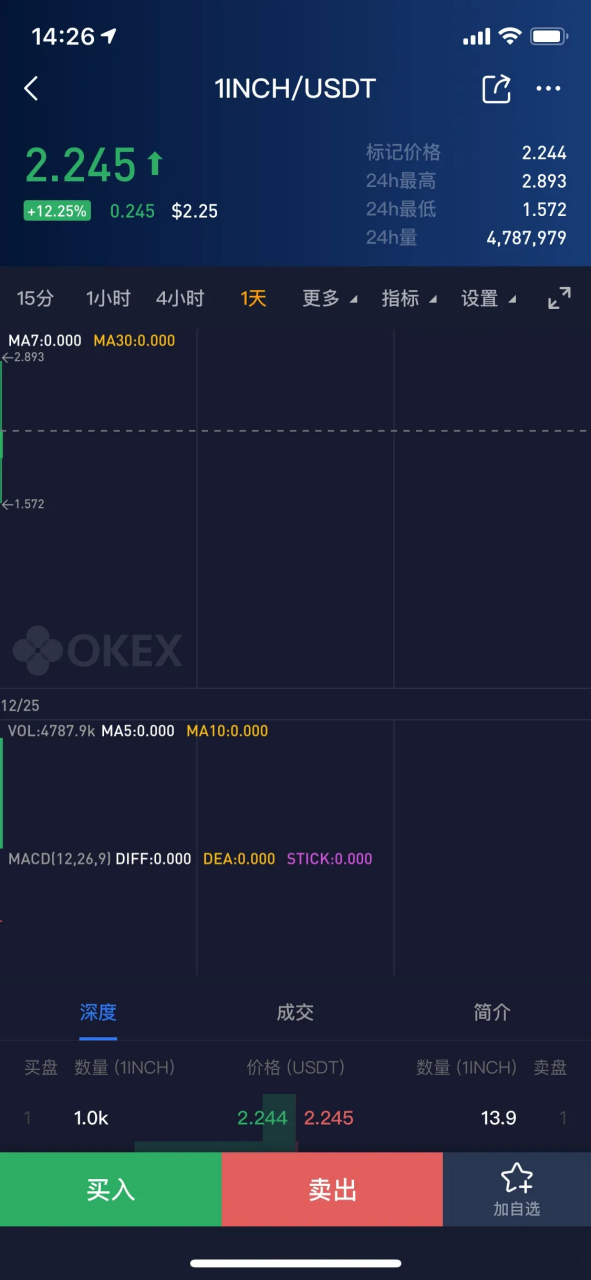Tap the red 卖出 sell button
Image resolution: width=591 pixels, height=1280 pixels.
[332, 1189]
